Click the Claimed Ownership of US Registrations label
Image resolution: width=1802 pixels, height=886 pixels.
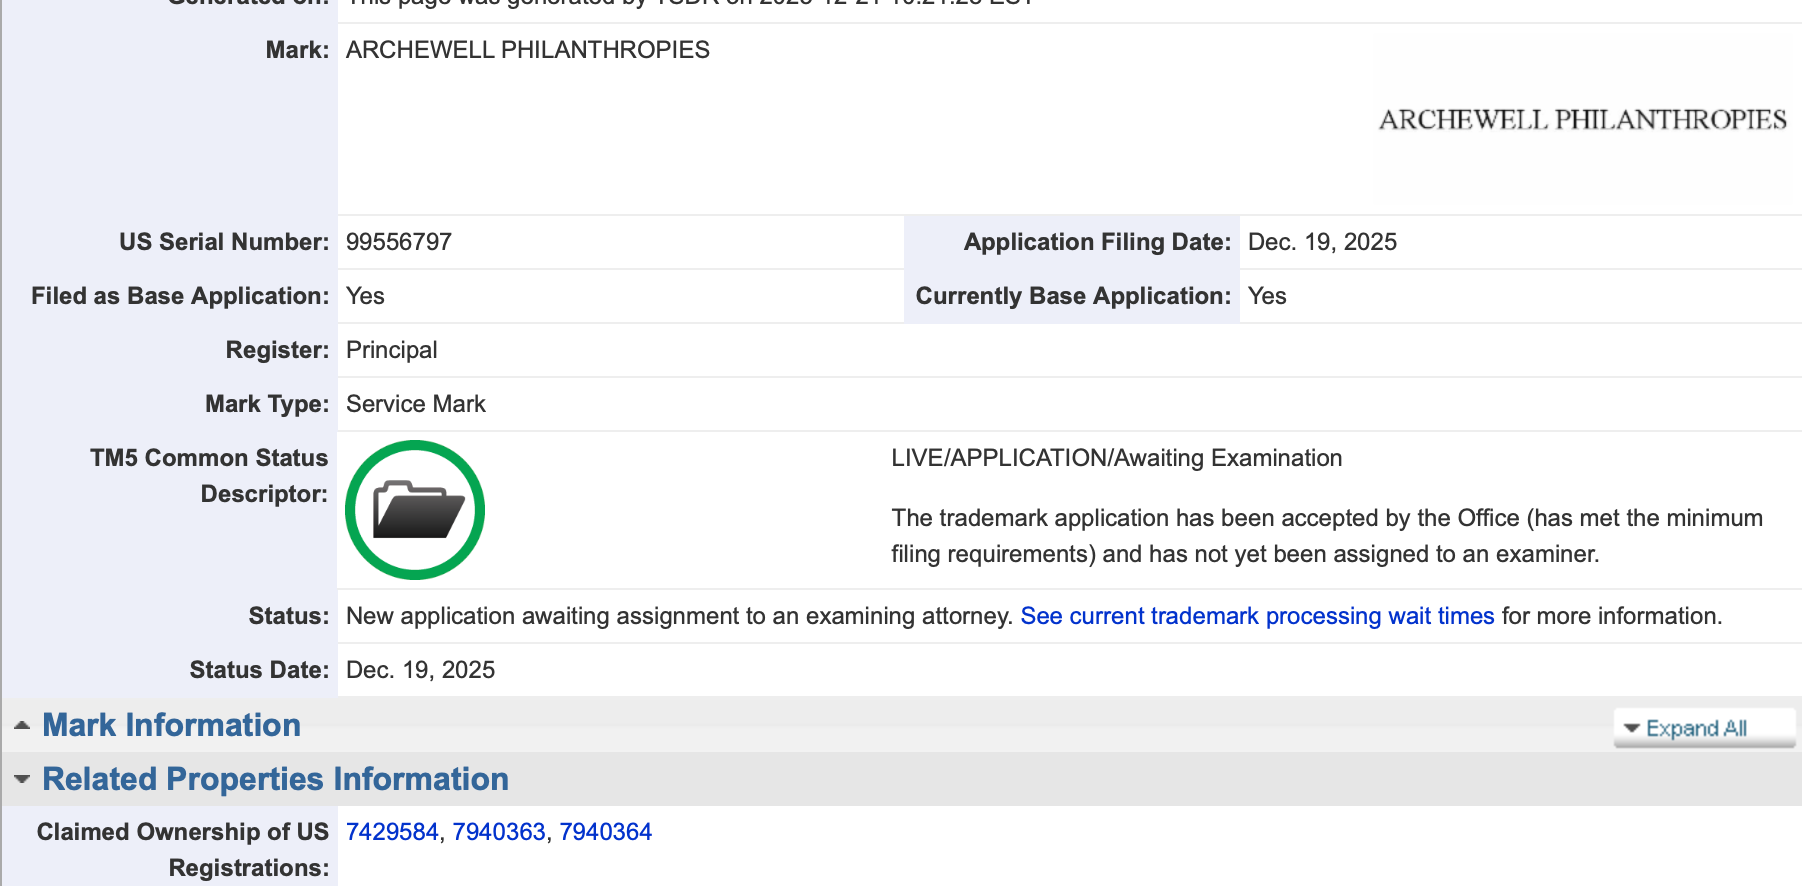(183, 850)
